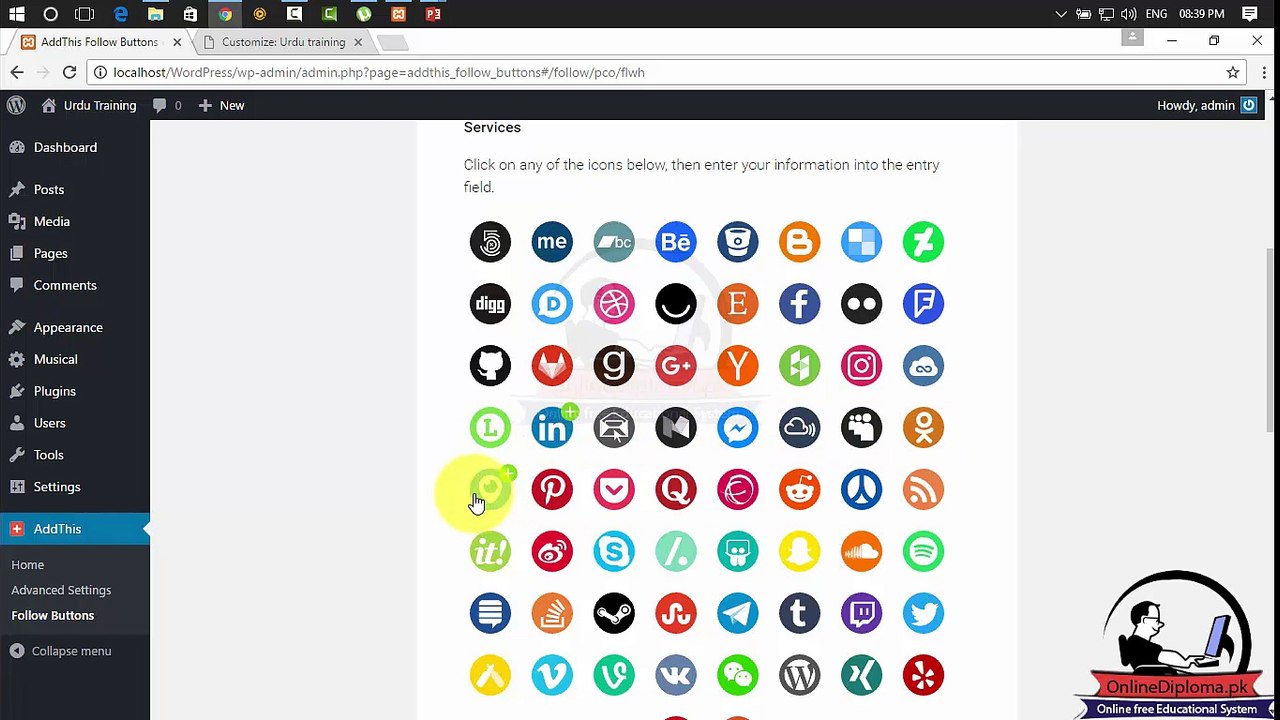The height and width of the screenshot is (720, 1280).
Task: Collapse the WordPress admin menu
Action: click(x=60, y=651)
